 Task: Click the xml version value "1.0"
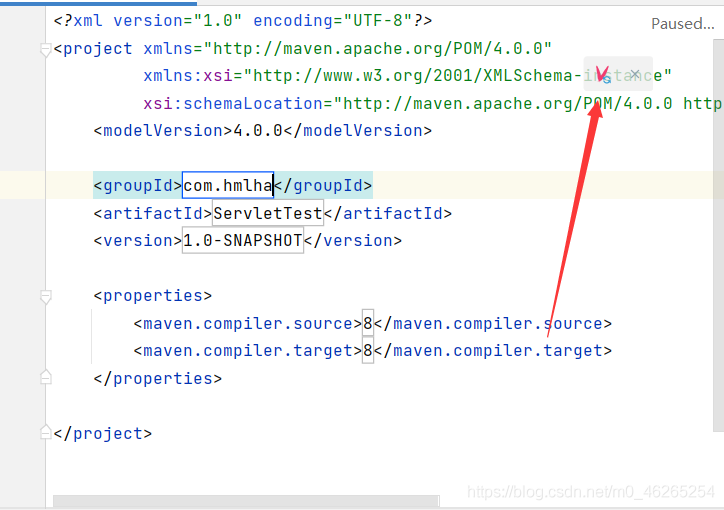[x=217, y=21]
